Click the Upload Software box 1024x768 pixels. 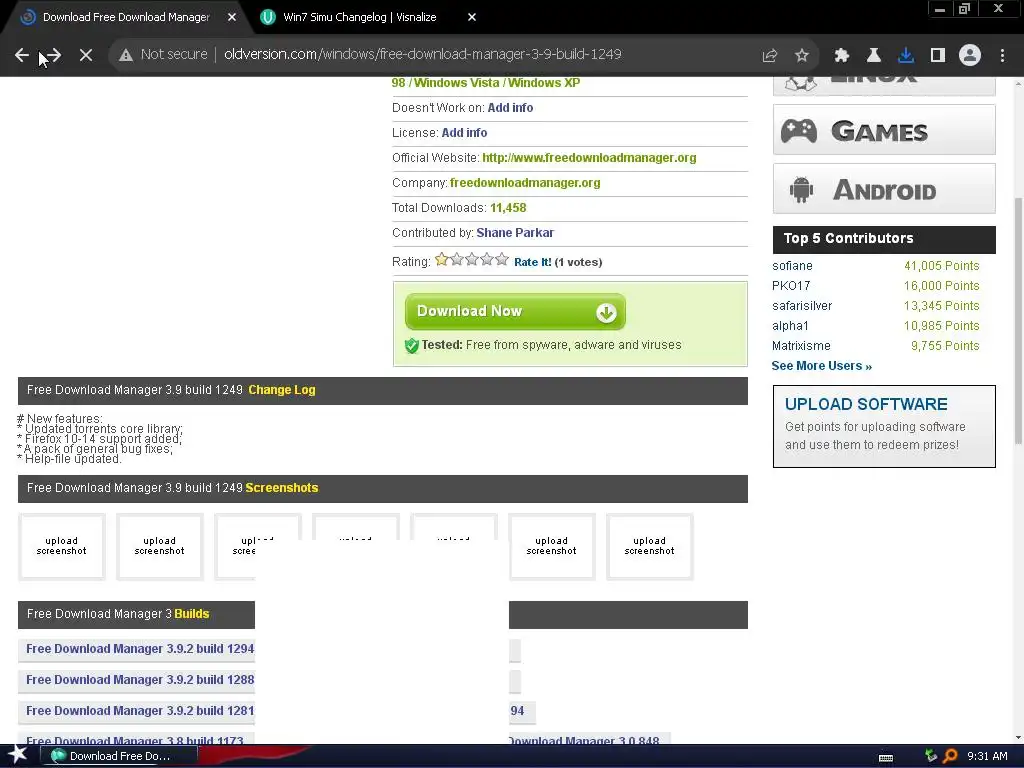884,426
